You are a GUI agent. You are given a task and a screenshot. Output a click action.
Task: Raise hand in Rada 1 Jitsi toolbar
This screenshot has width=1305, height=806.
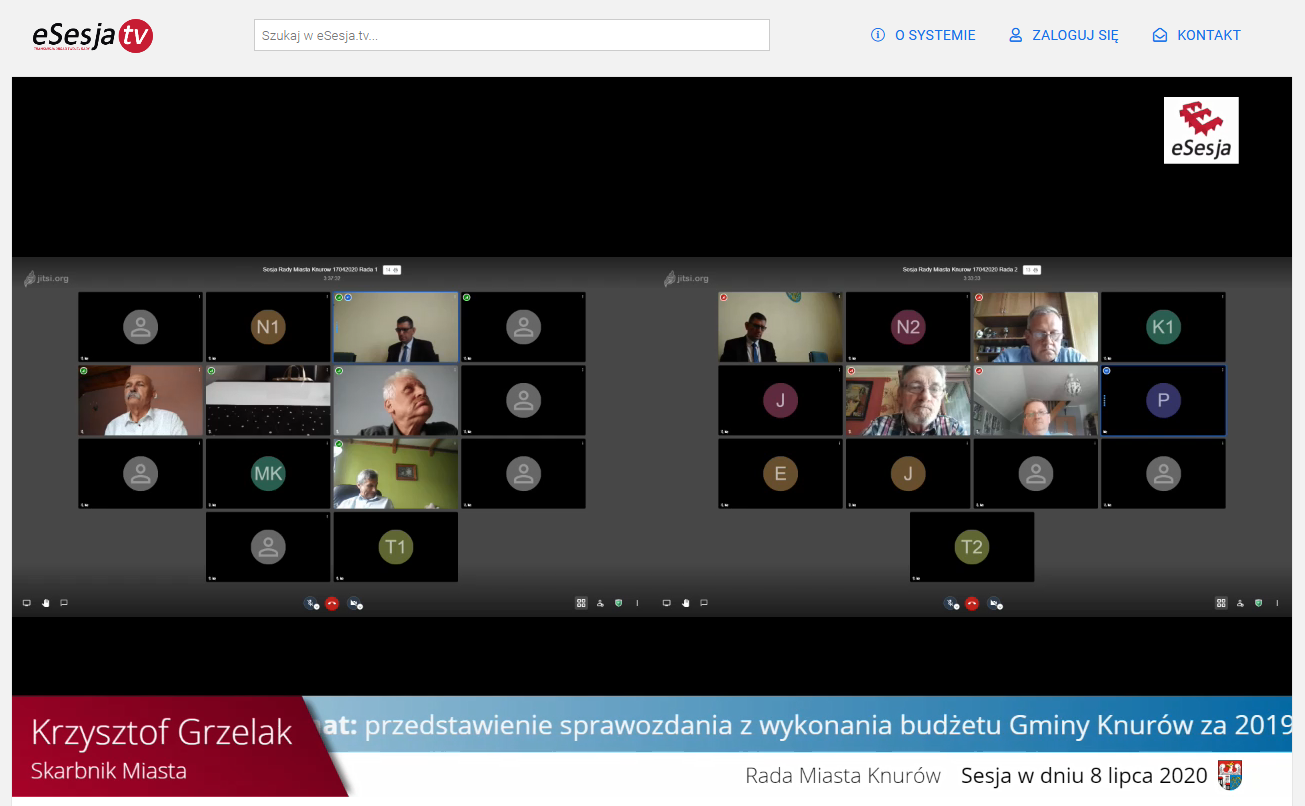click(46, 603)
